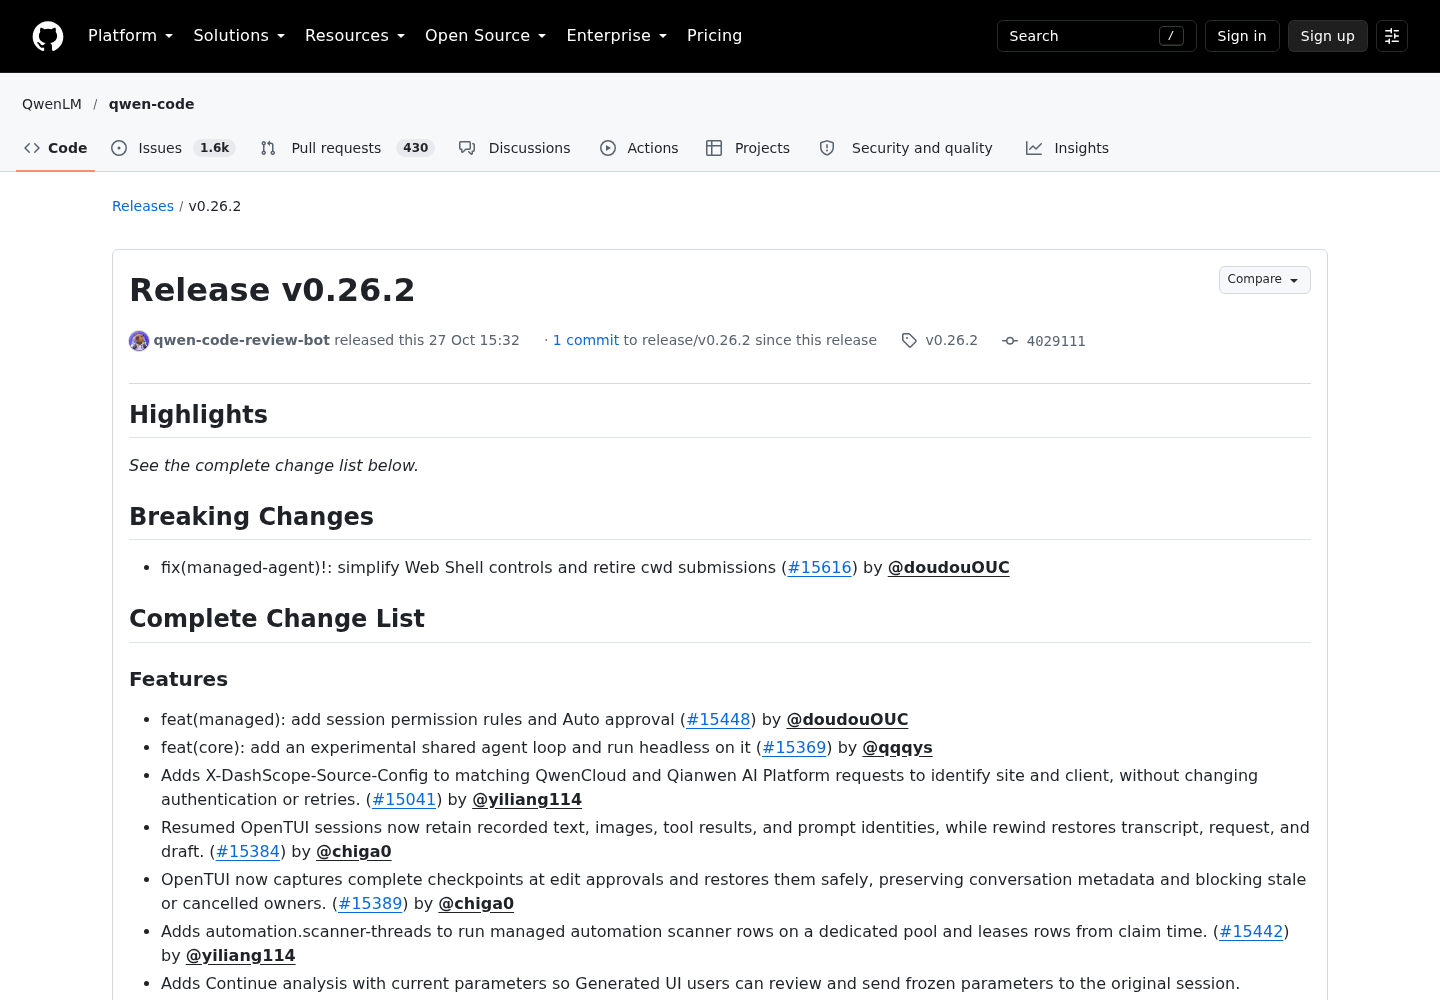The width and height of the screenshot is (1440, 1000).
Task: Open pull request #15369 link
Action: pyautogui.click(x=794, y=747)
